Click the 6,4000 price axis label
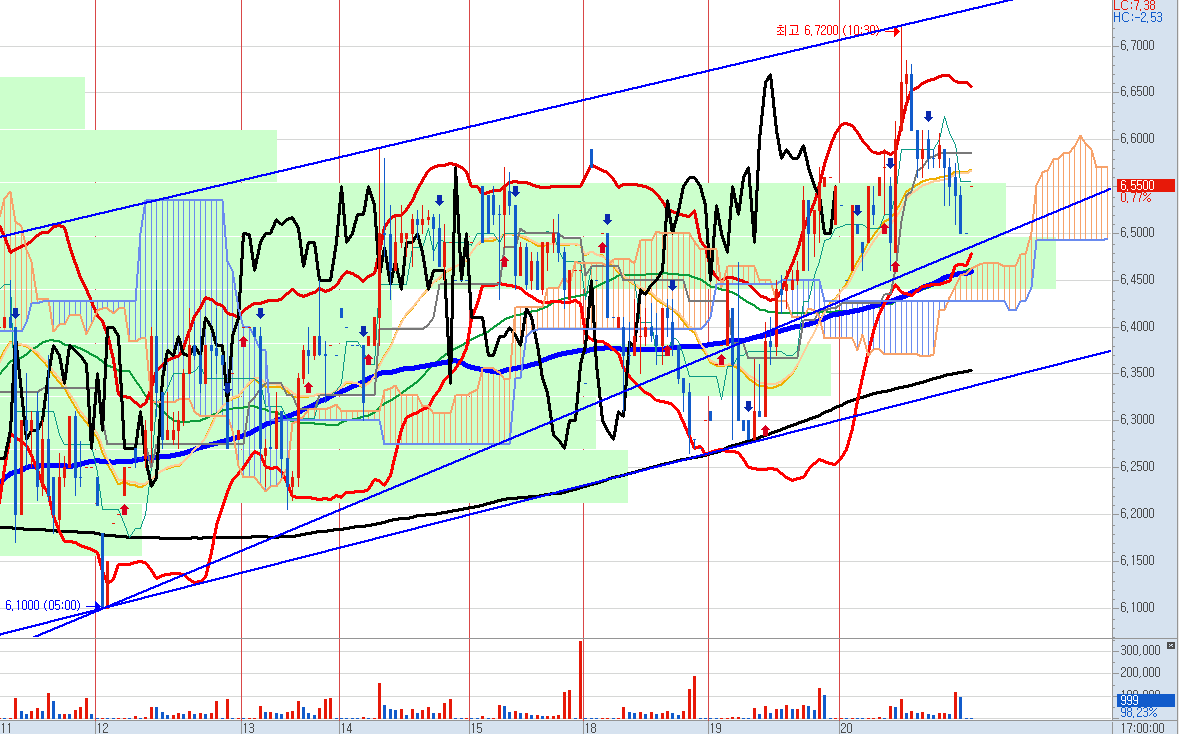Image resolution: width=1179 pixels, height=734 pixels. [1137, 326]
